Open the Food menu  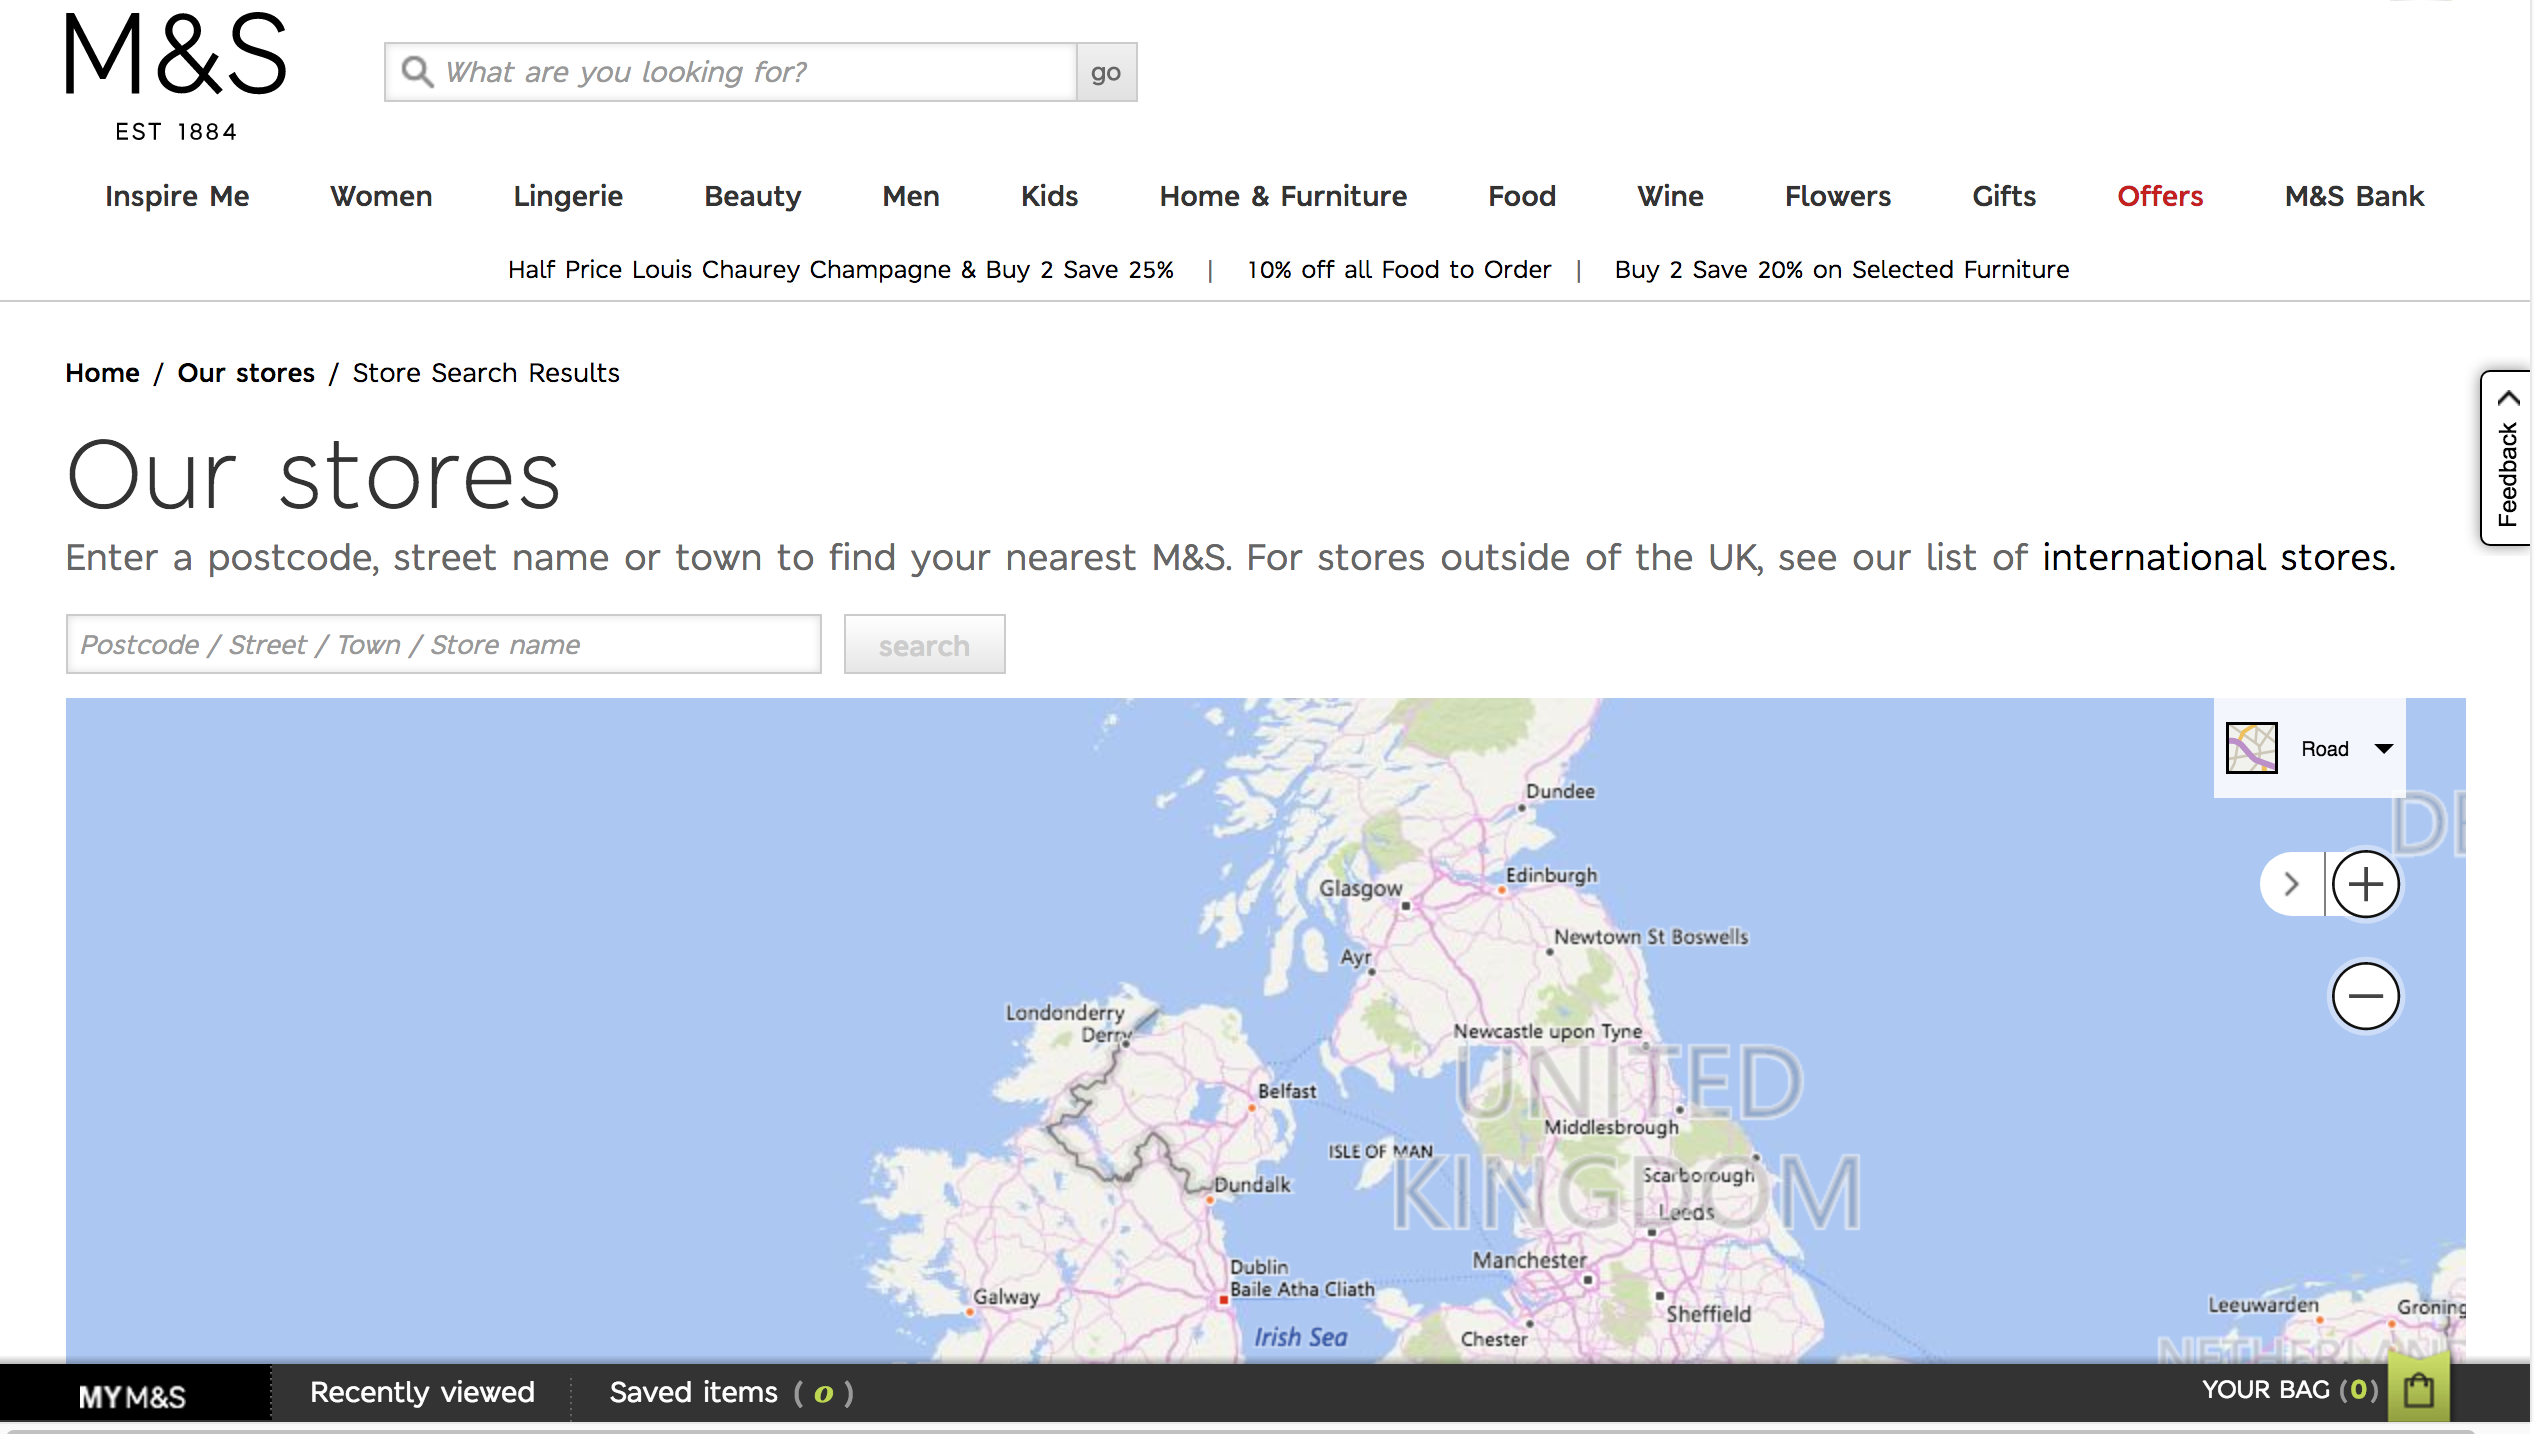point(1522,196)
